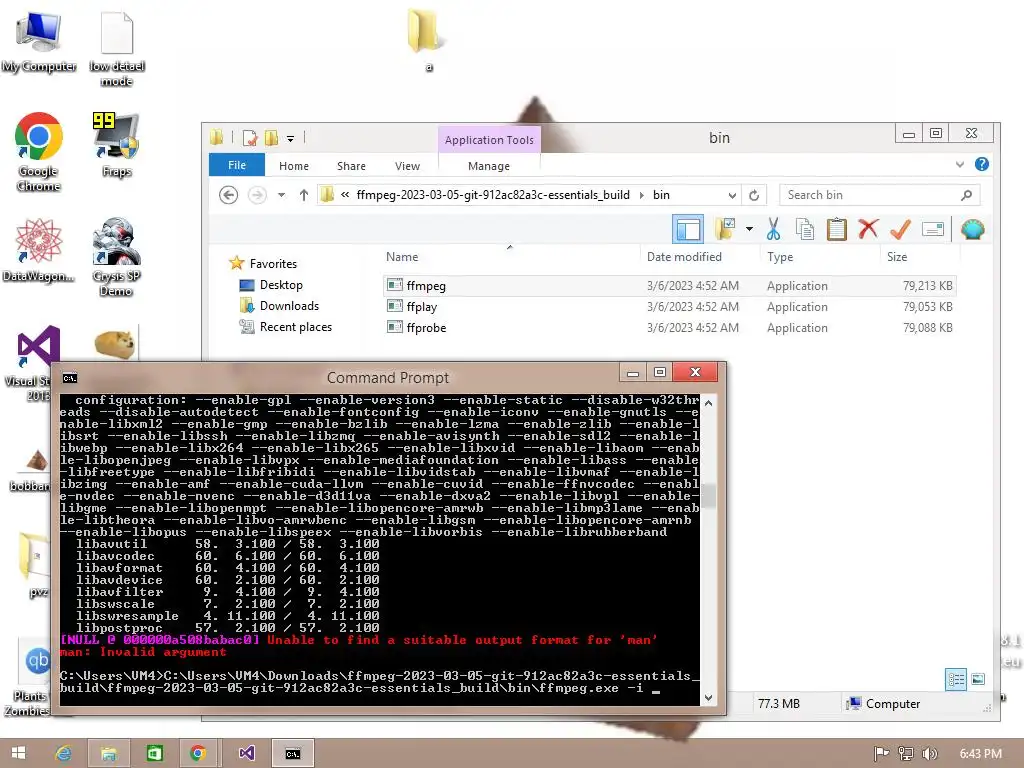
Task: Select the Fraps desktop shortcut
Action: 116,145
